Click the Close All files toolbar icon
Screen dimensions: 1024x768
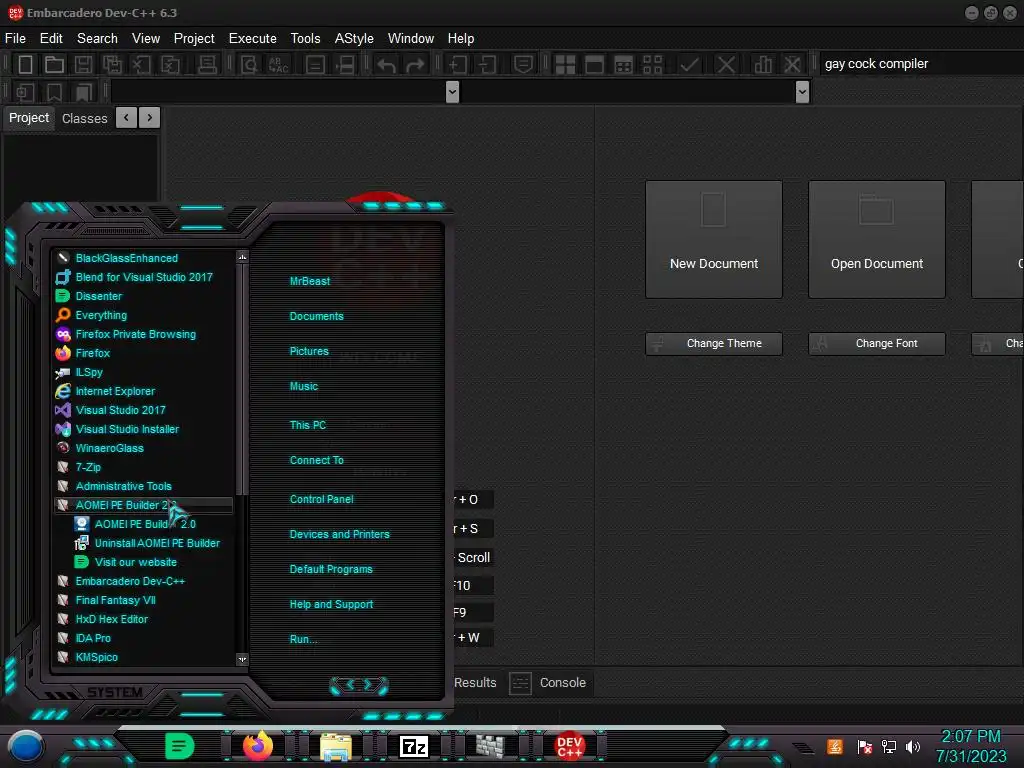coord(171,64)
